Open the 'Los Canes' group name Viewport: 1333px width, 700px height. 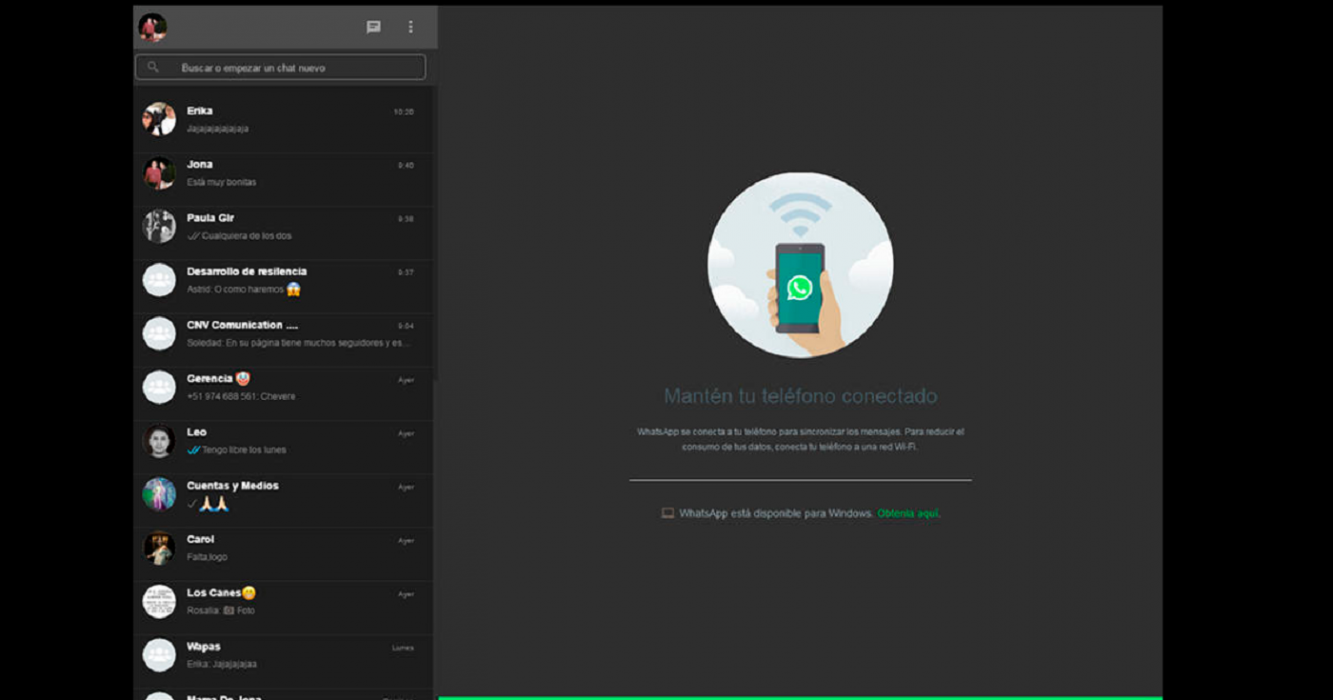pyautogui.click(x=214, y=593)
